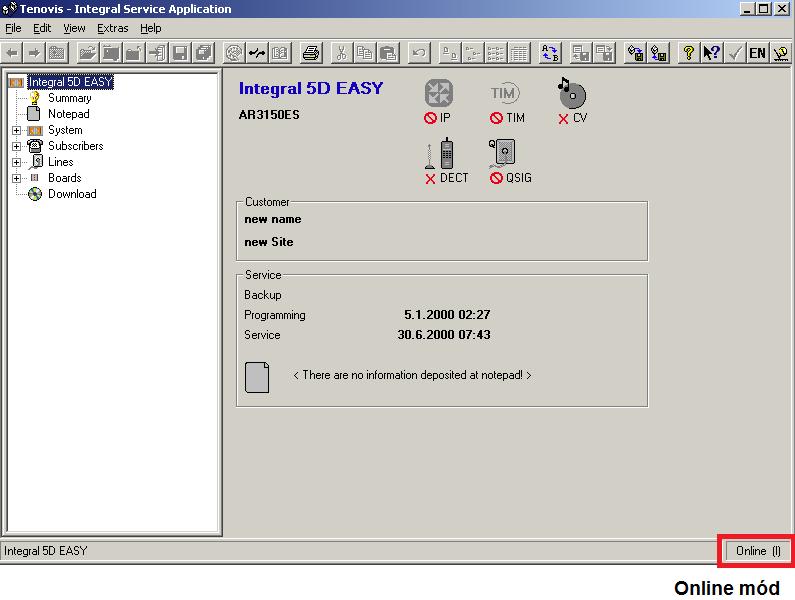Click the checkmark toolbar icon

tap(735, 53)
